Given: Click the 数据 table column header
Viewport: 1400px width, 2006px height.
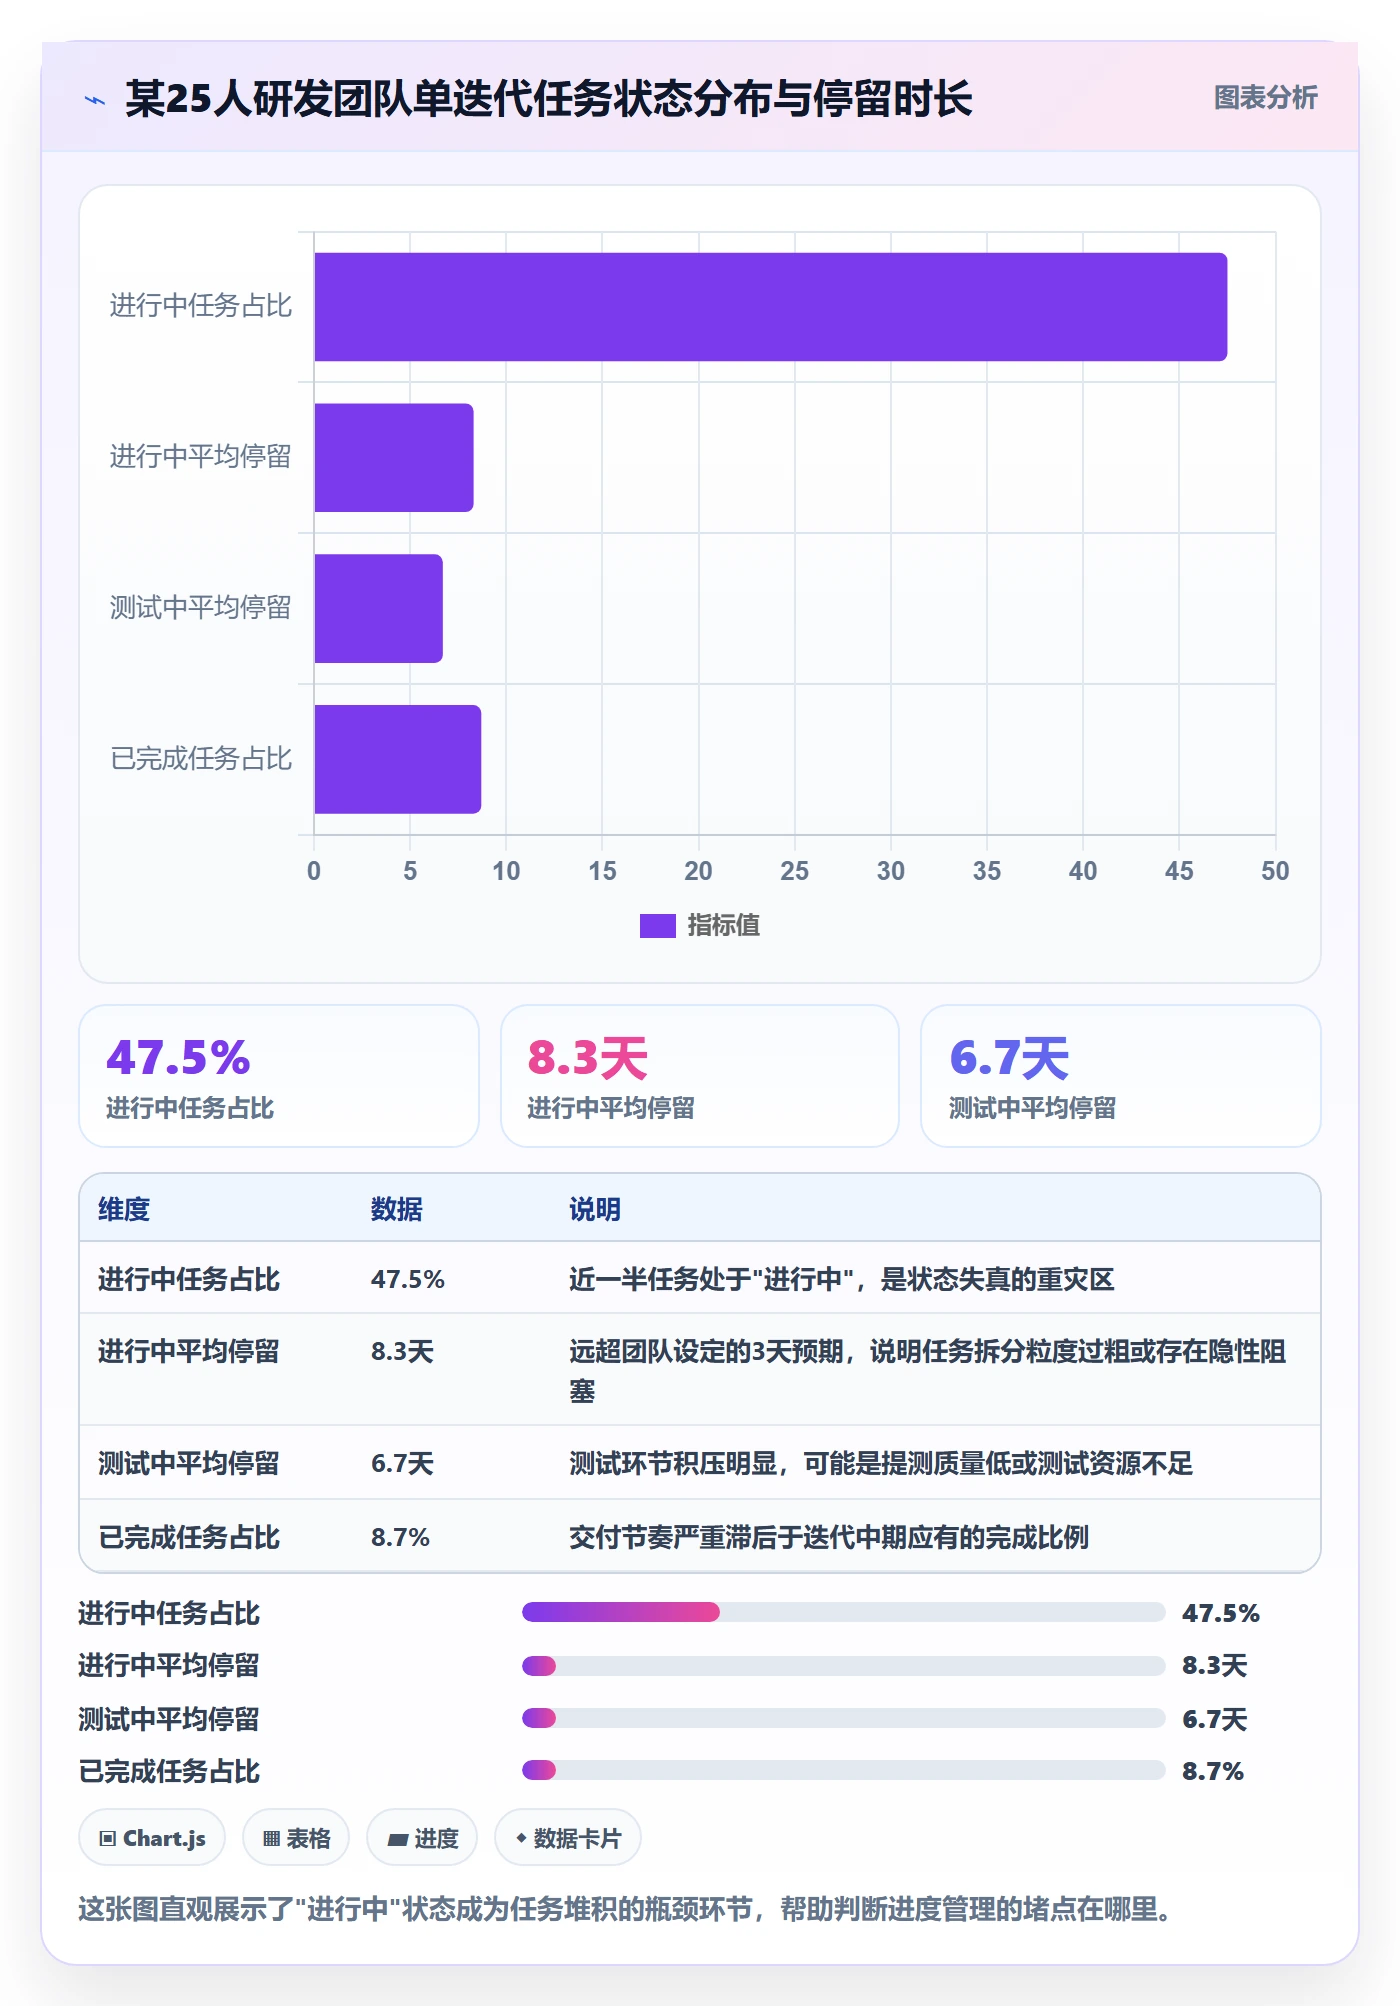Looking at the screenshot, I should tap(397, 1209).
